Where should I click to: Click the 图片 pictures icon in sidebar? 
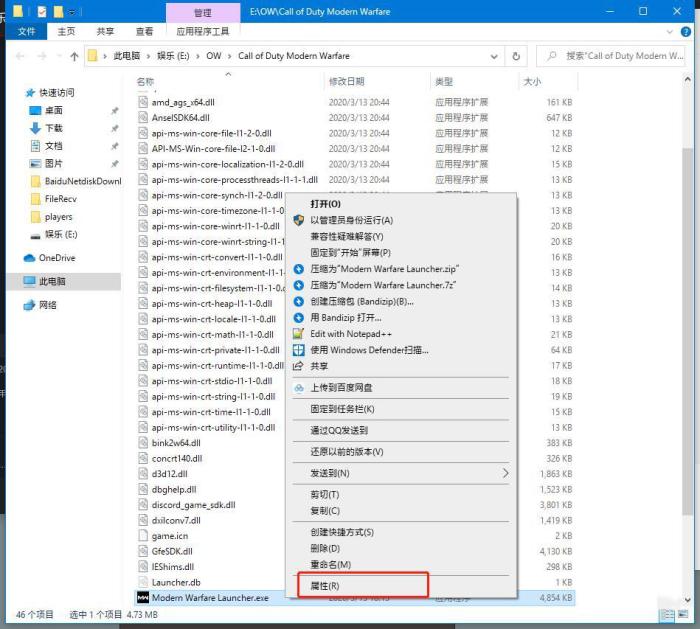35,164
